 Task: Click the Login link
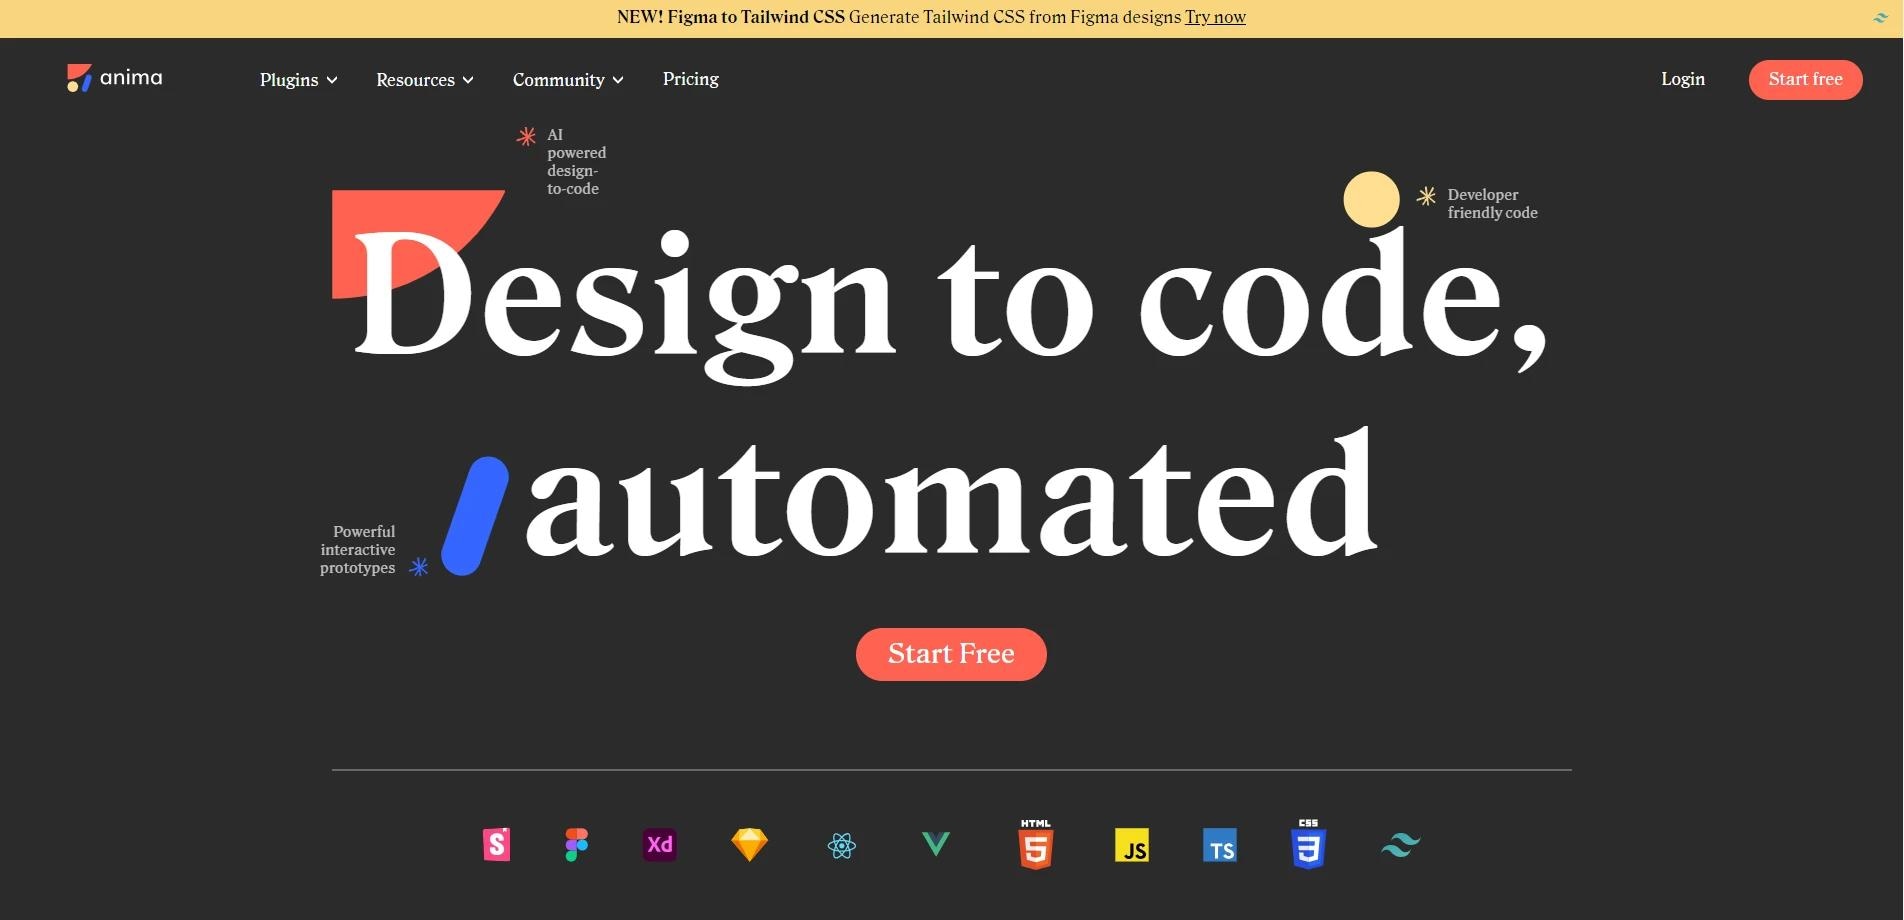(1683, 79)
